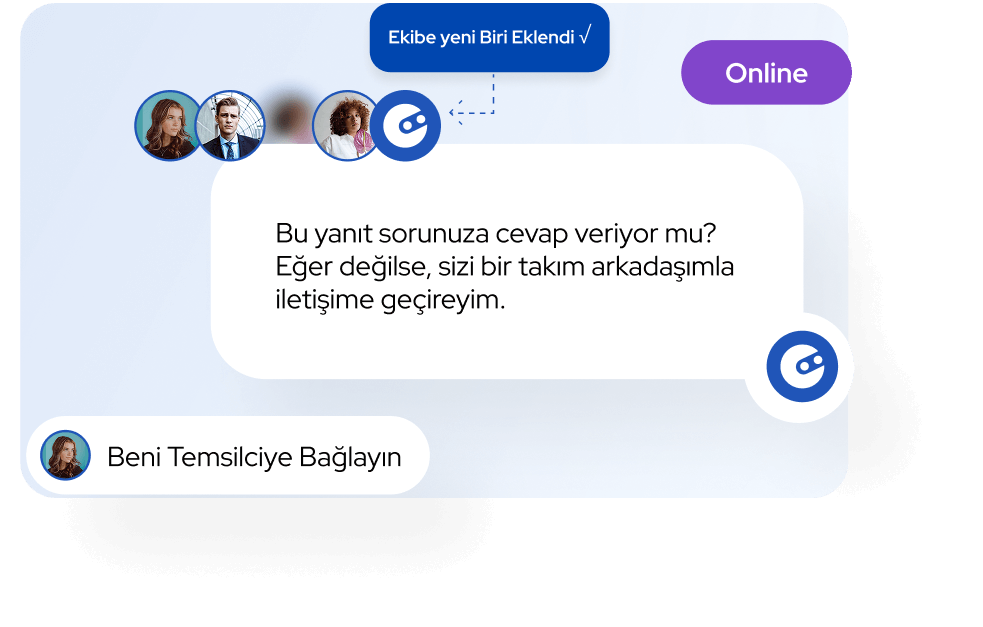Select the man in suit avatar

(230, 125)
